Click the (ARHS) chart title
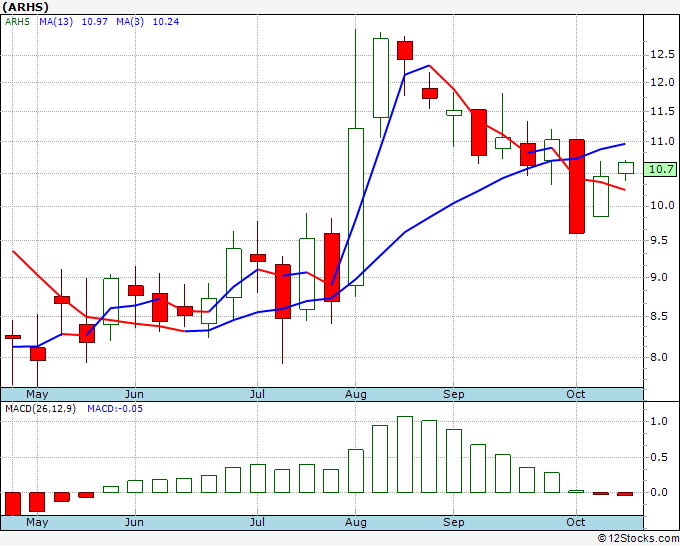680x546 pixels. click(25, 7)
